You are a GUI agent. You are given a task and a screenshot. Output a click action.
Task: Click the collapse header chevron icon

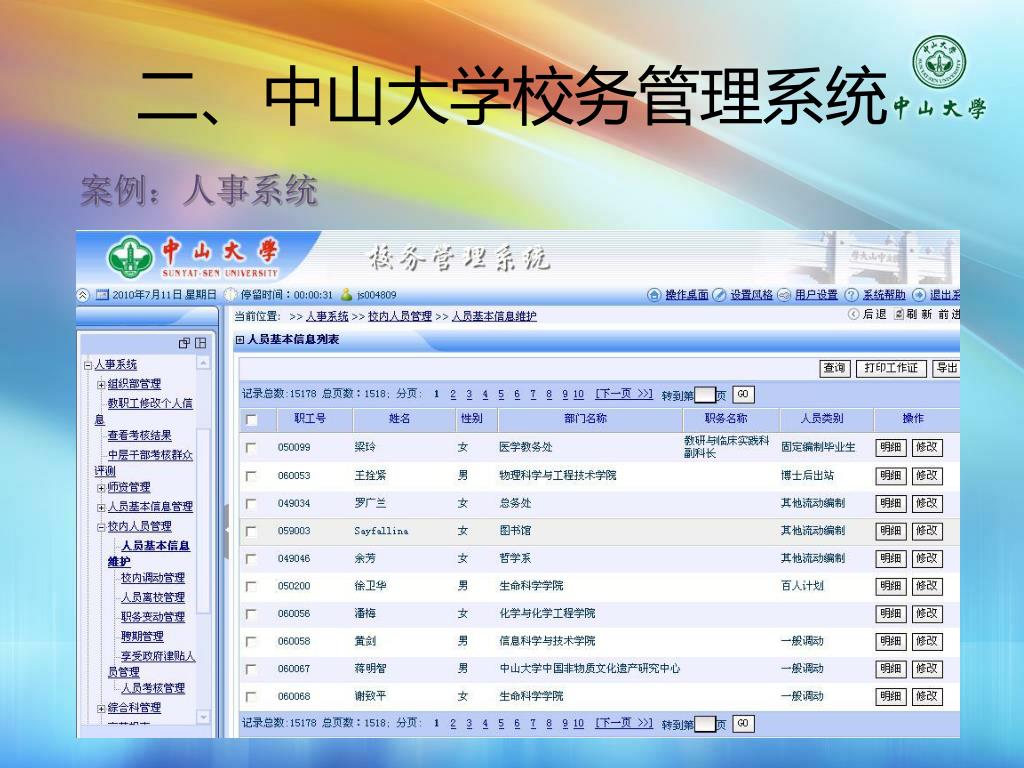(83, 295)
